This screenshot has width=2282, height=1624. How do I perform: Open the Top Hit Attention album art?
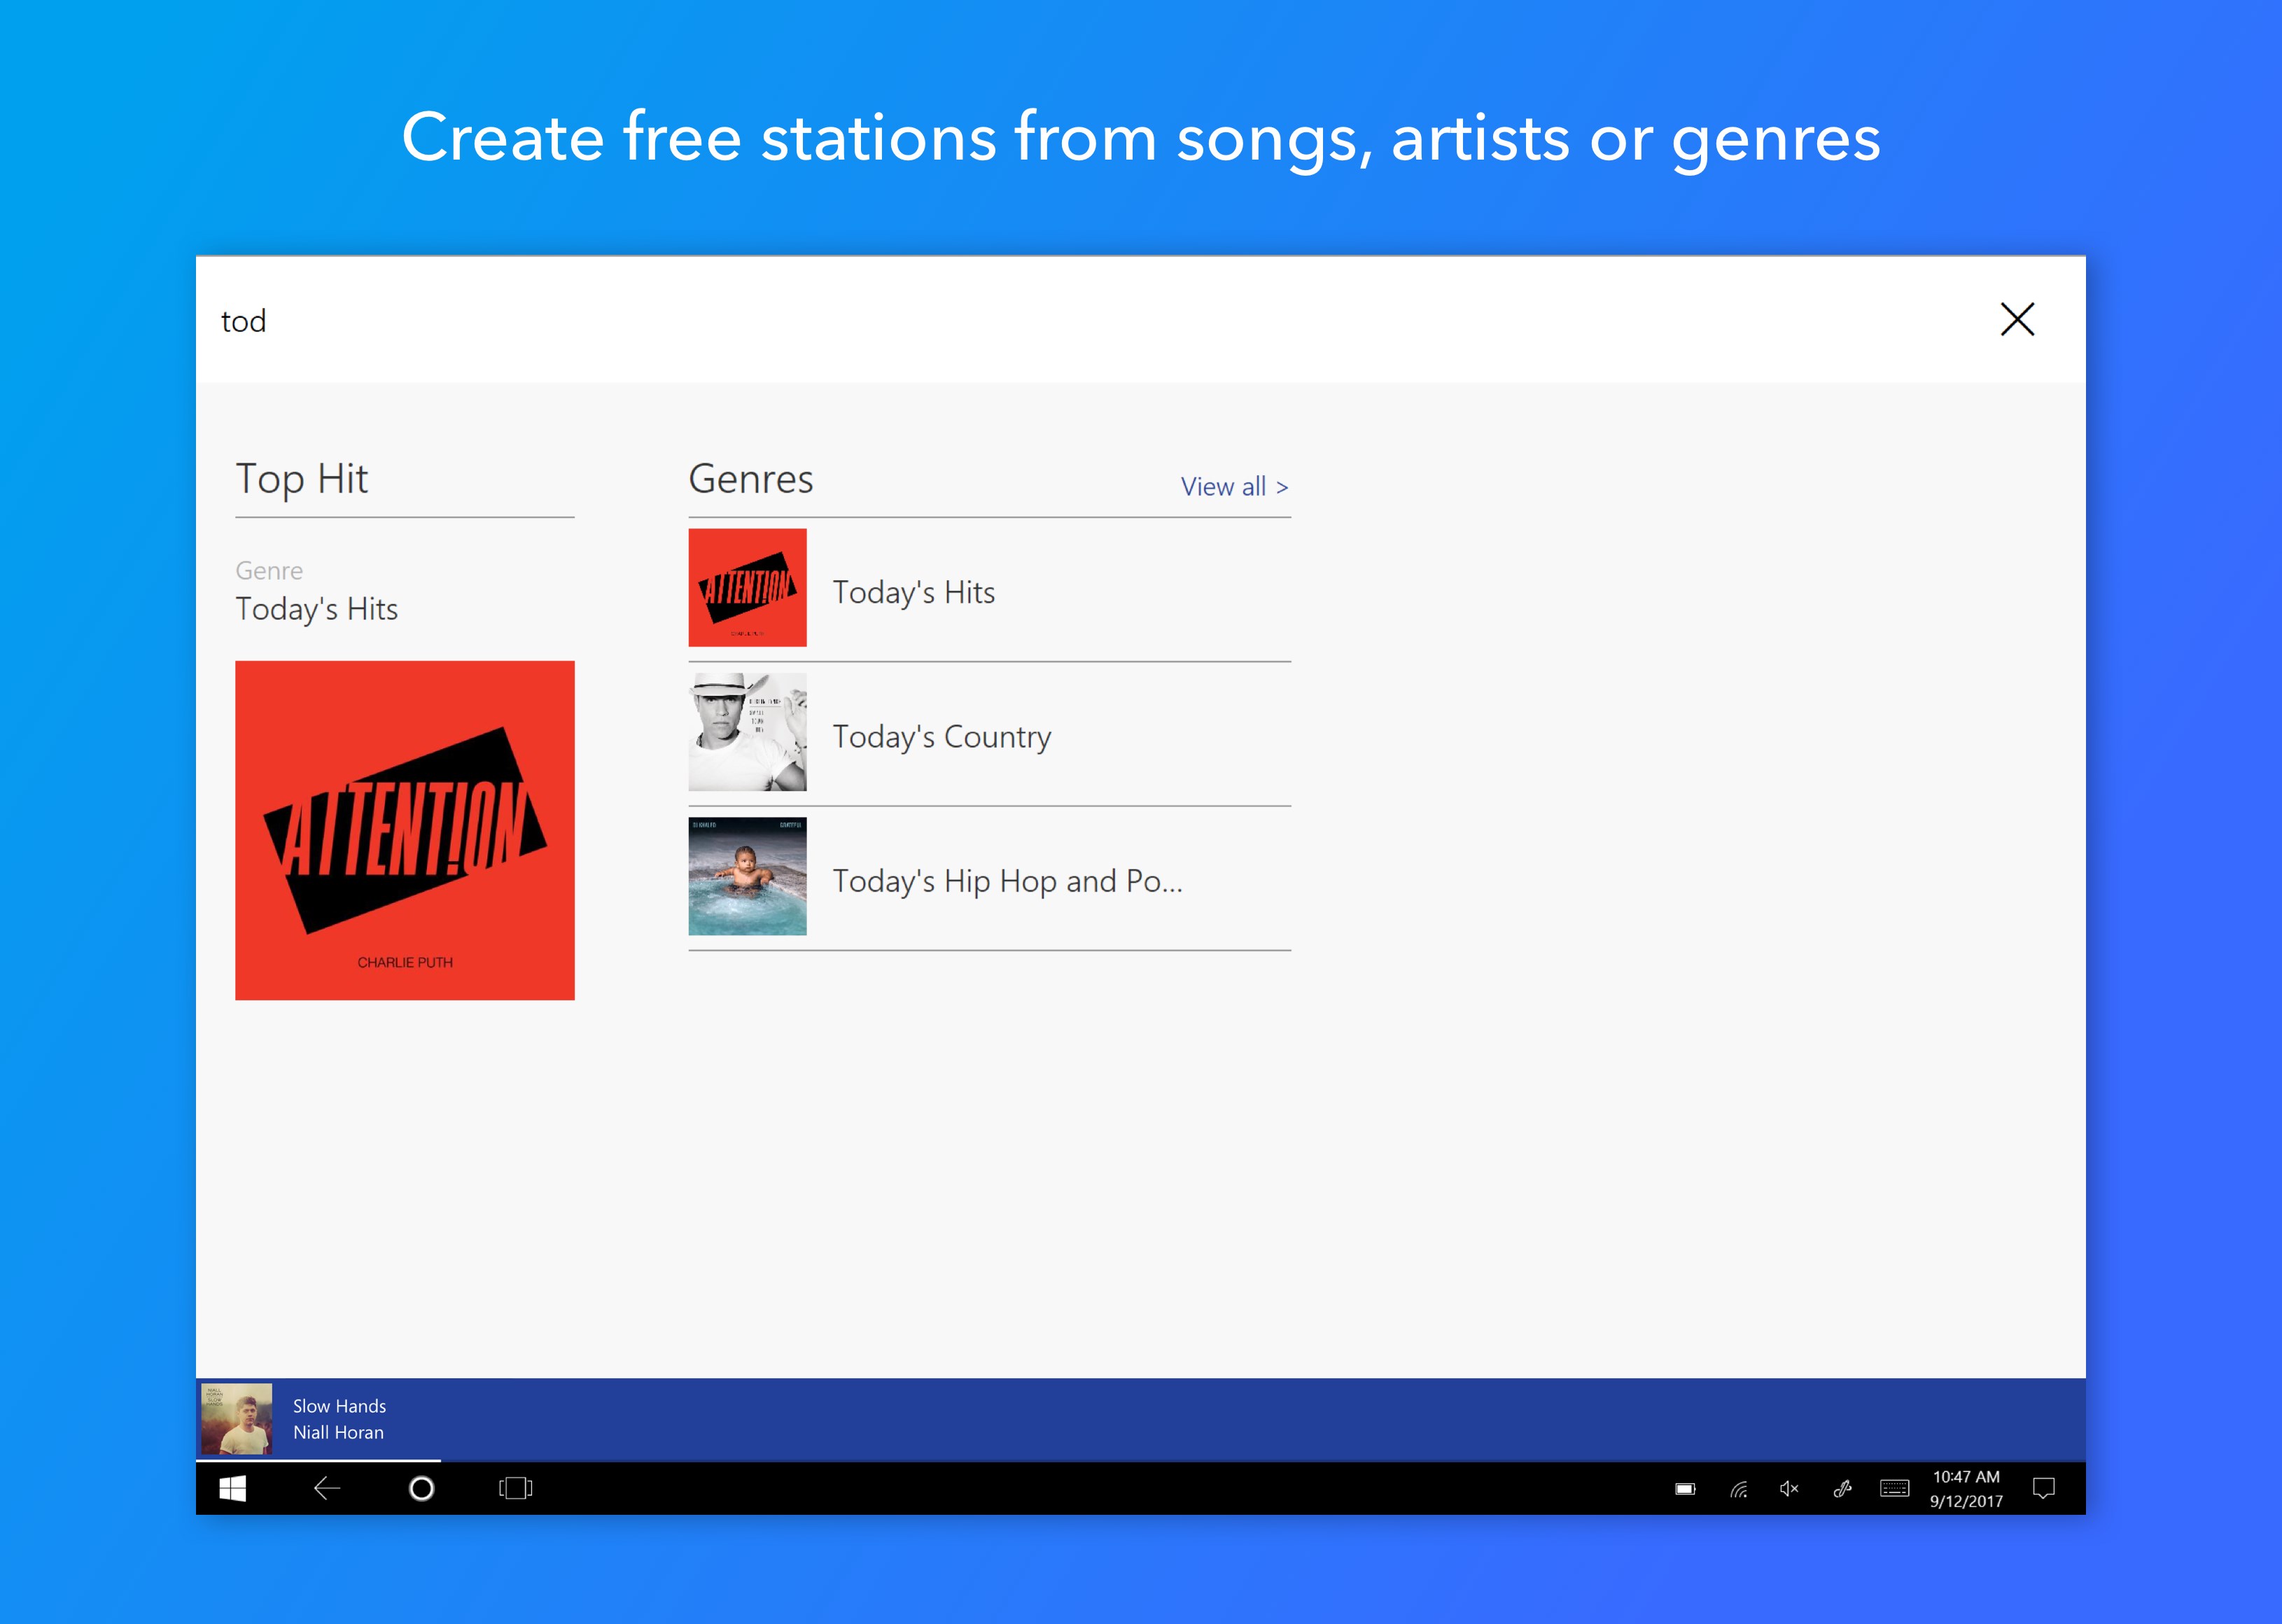pos(405,830)
